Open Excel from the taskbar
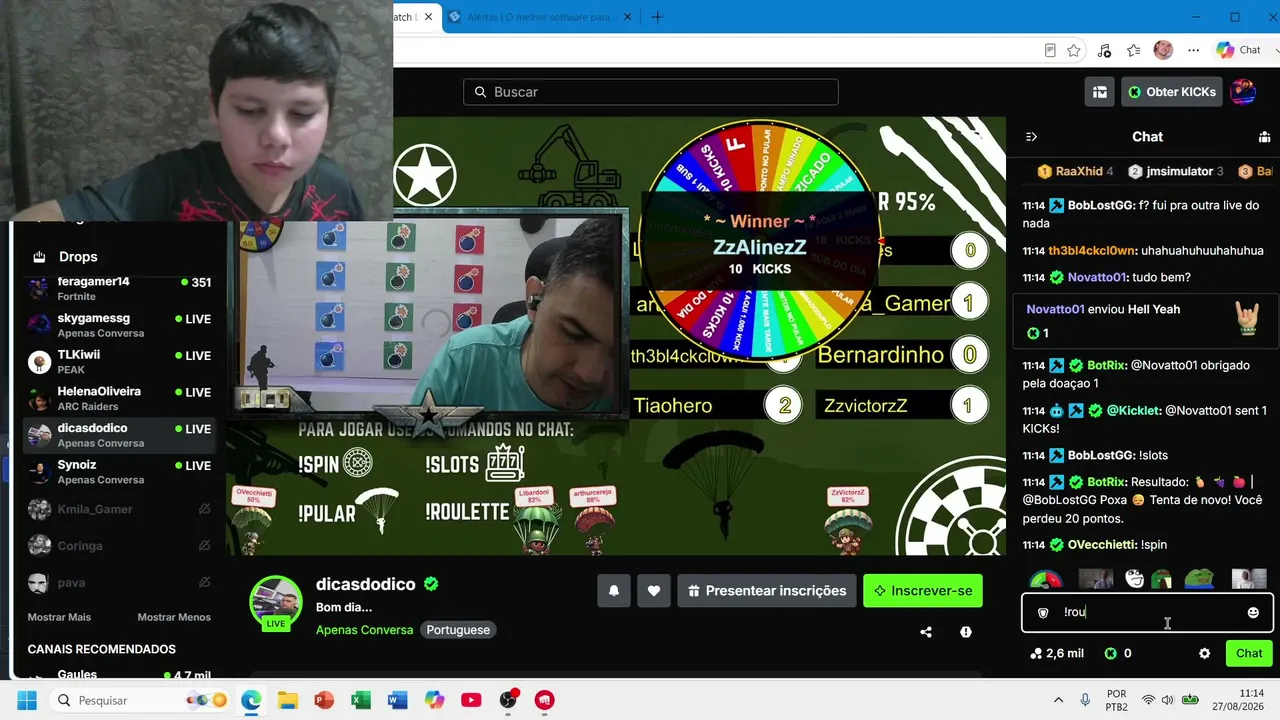This screenshot has height=720, width=1280. pos(361,700)
